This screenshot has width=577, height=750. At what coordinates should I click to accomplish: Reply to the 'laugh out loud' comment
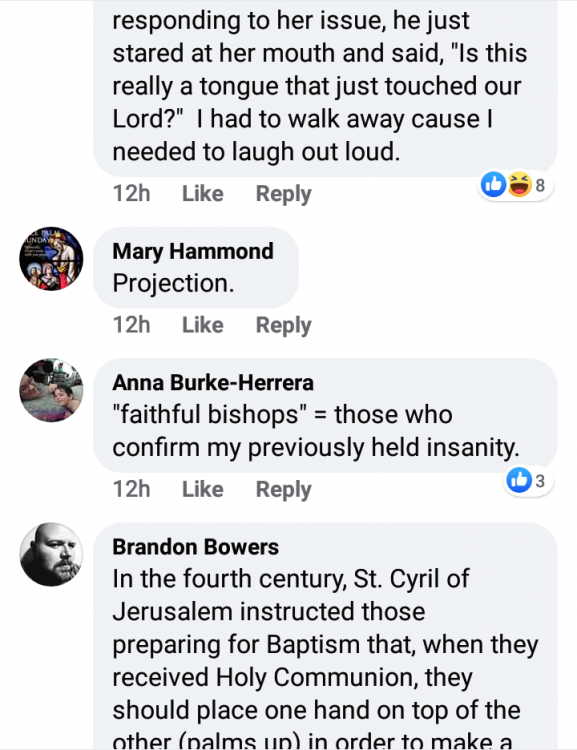pos(284,194)
